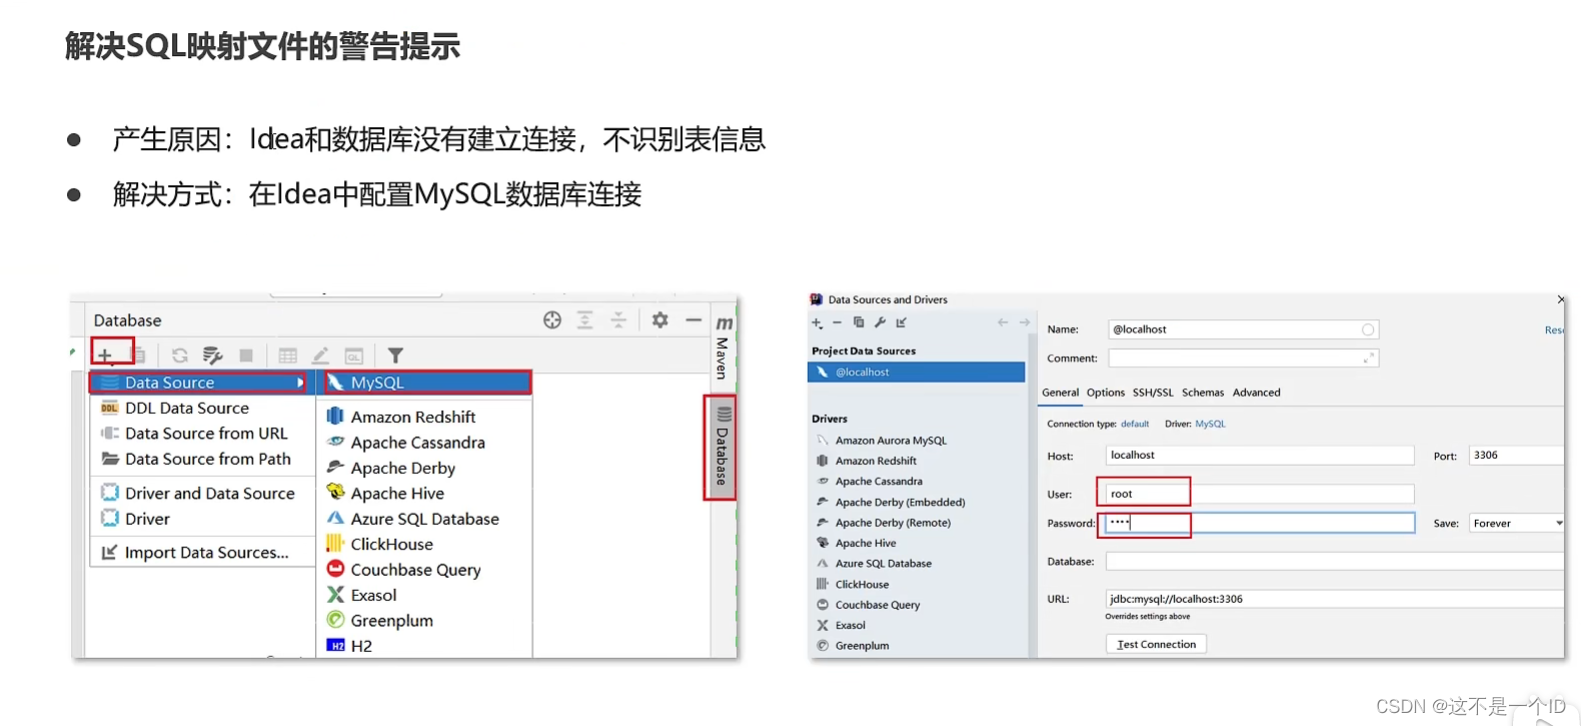Image resolution: width=1581 pixels, height=726 pixels.
Task: Choose the Driver menu item
Action: 147,519
